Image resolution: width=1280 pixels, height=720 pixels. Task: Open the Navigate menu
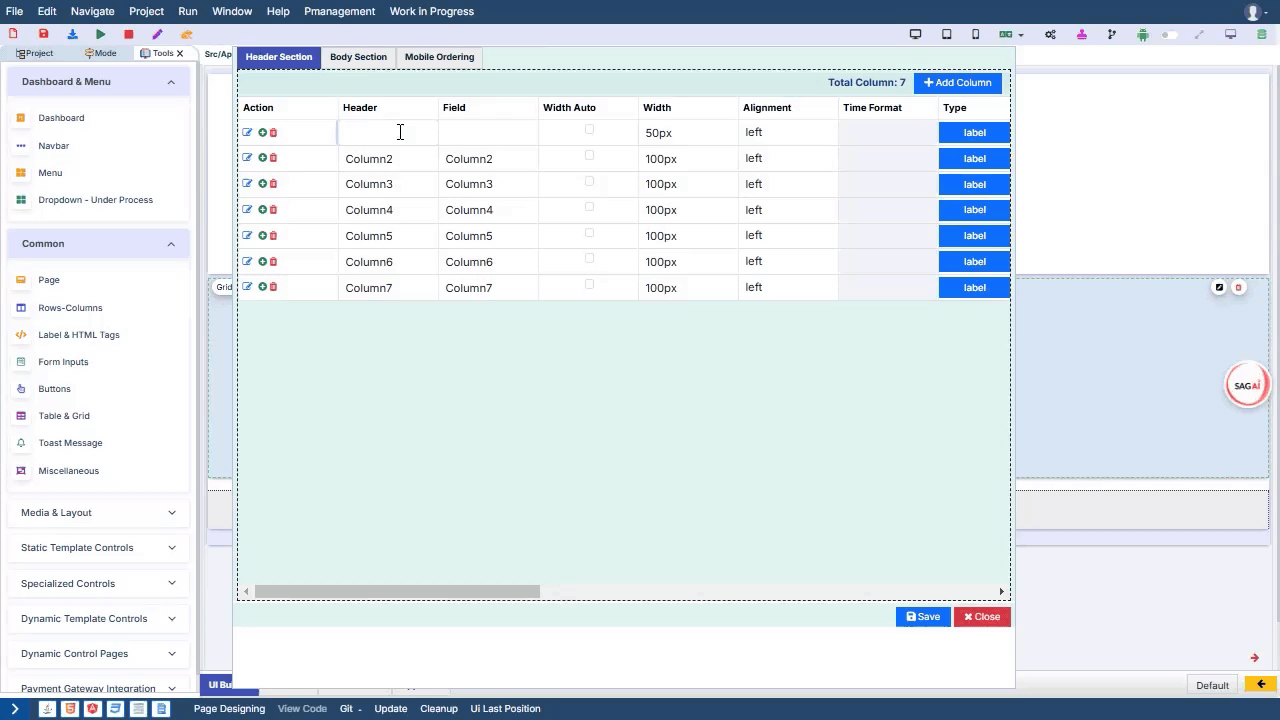click(92, 11)
